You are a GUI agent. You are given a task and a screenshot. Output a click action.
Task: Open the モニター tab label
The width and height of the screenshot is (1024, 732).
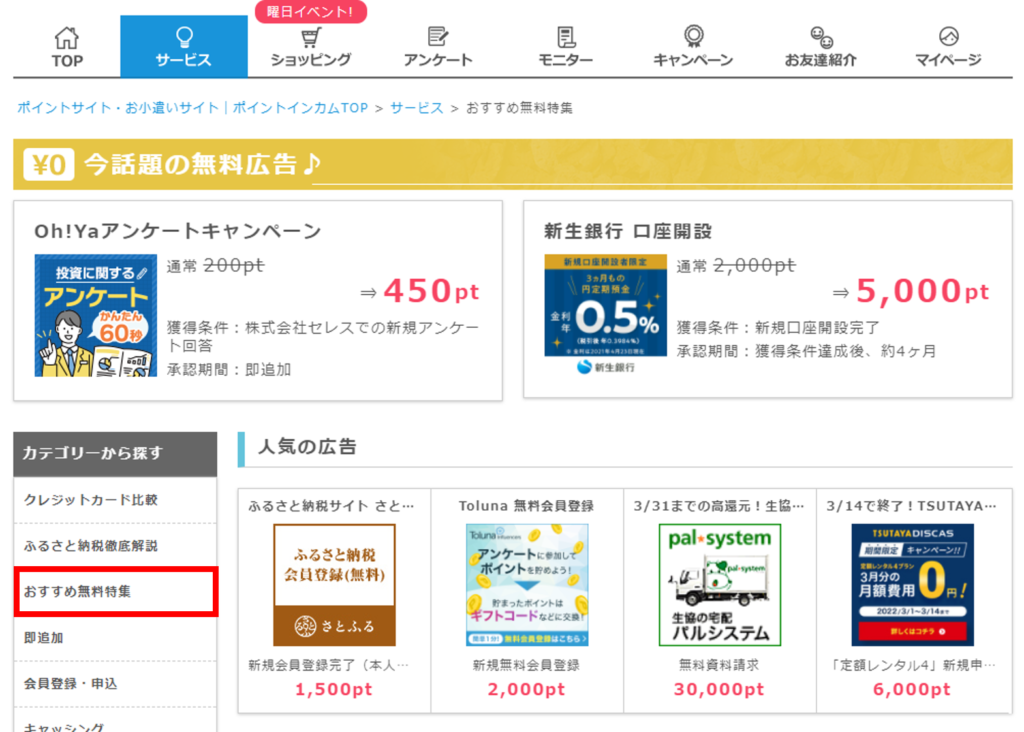(566, 60)
